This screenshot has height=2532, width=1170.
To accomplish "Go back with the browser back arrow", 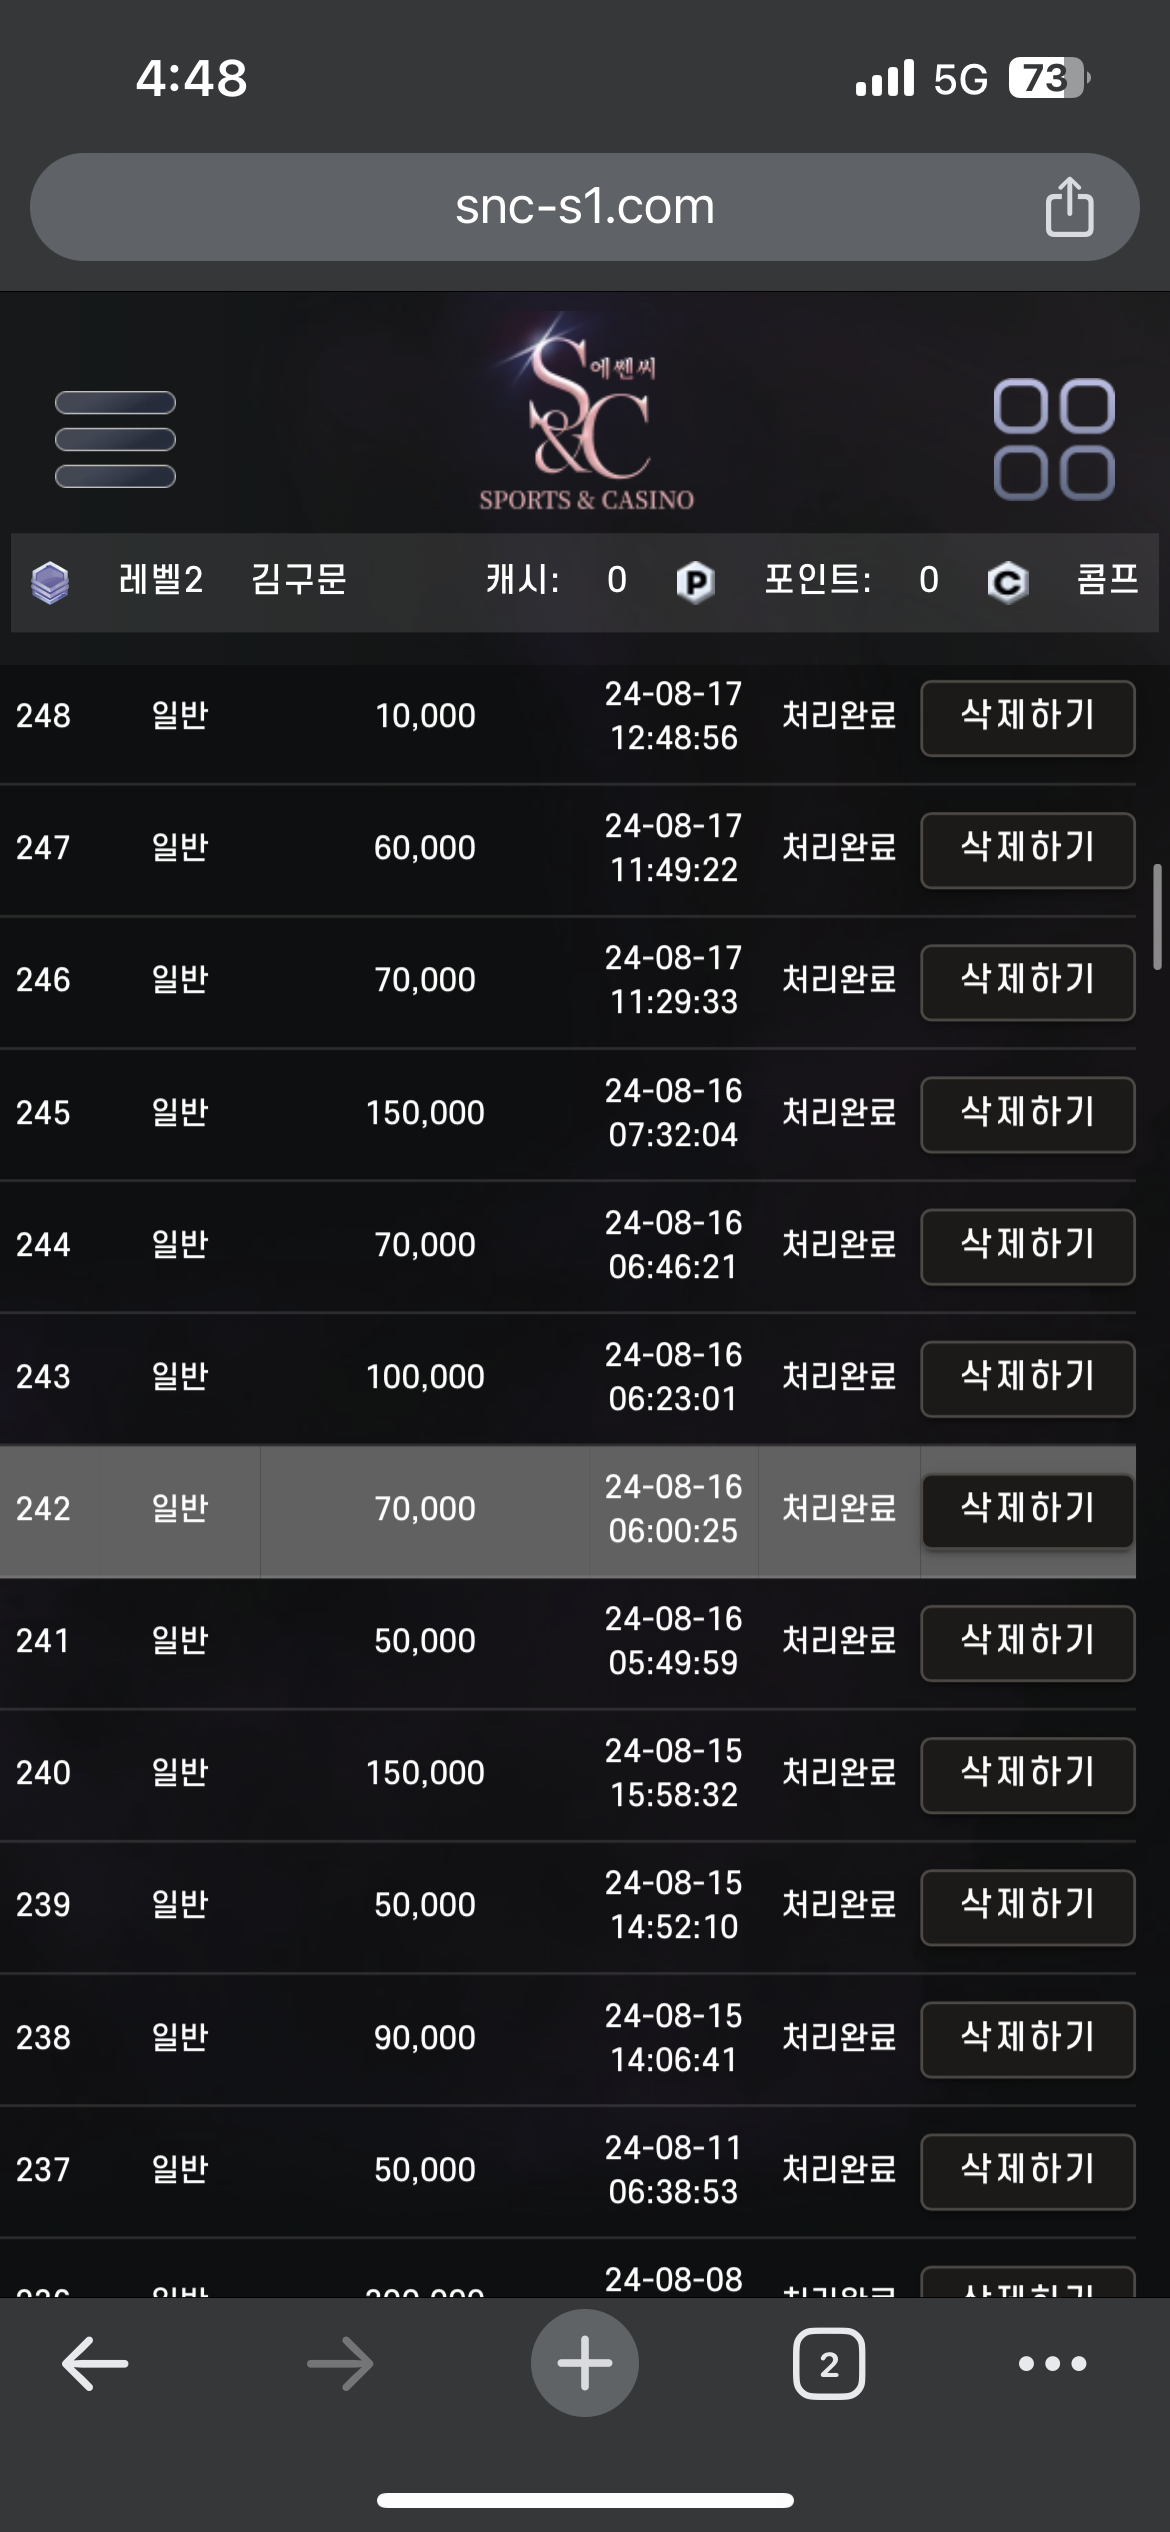I will pos(95,2364).
